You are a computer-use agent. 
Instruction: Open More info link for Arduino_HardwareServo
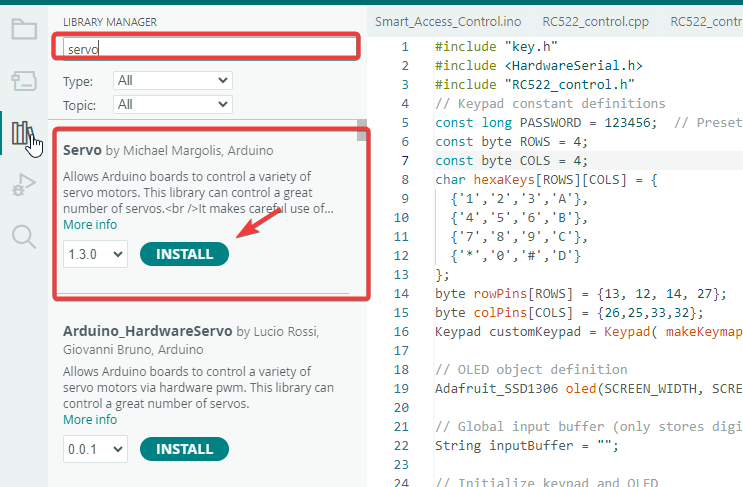90,420
